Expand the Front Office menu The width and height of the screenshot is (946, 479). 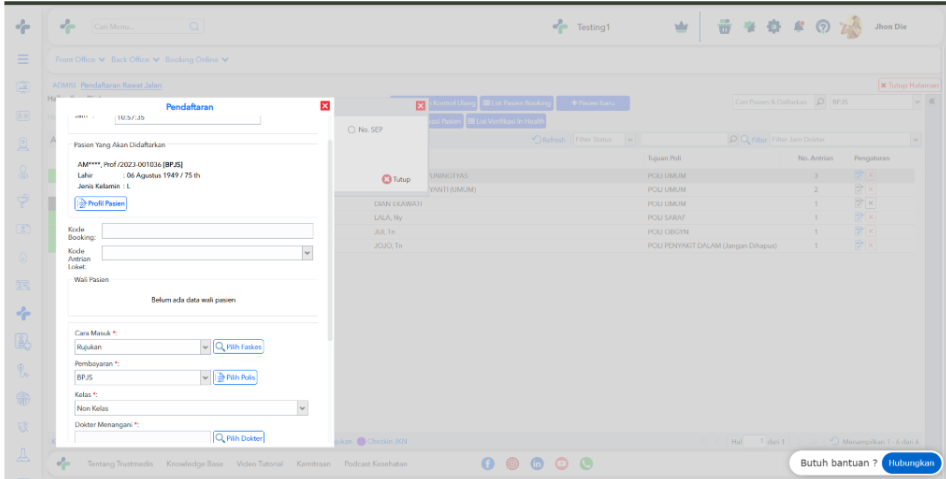(80, 60)
